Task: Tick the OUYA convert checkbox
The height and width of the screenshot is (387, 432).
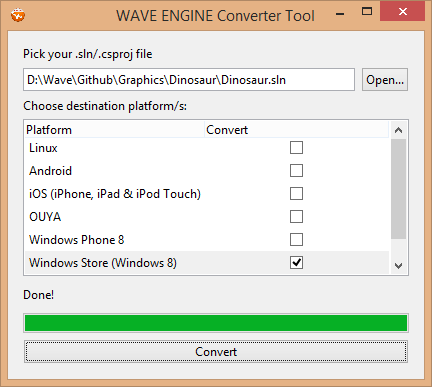Action: [x=296, y=216]
